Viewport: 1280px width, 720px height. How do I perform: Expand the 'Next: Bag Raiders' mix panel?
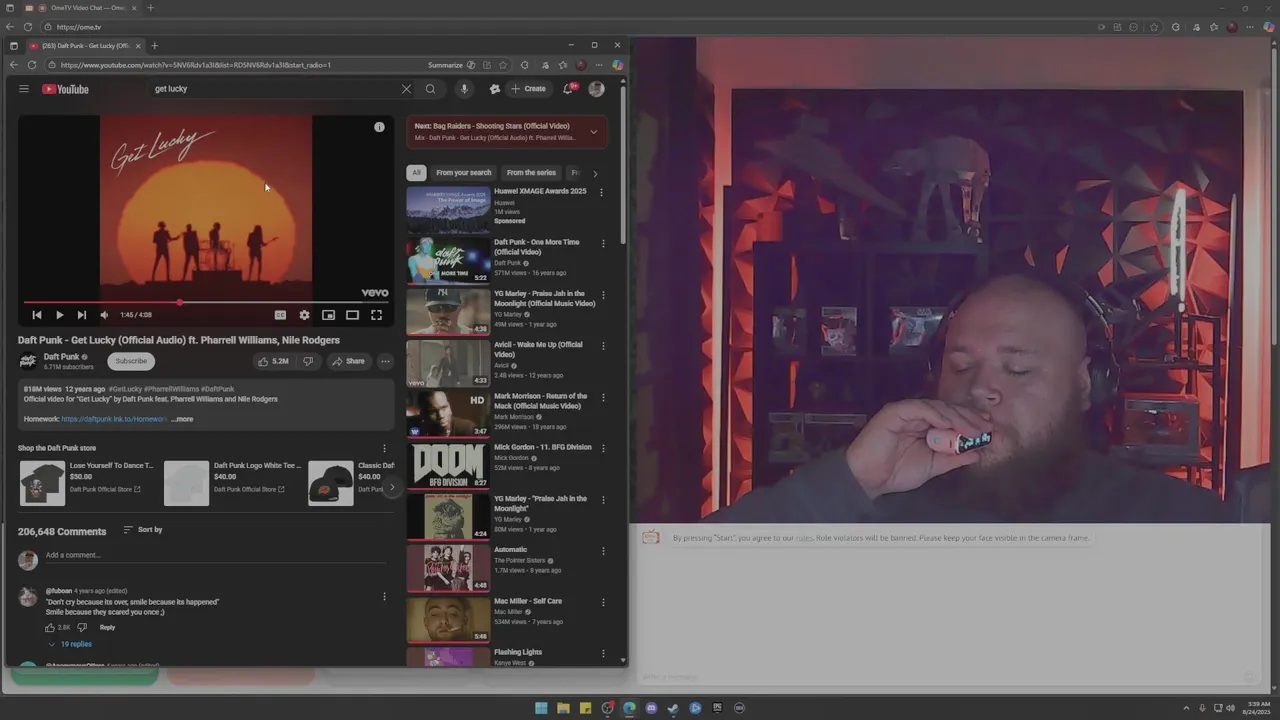pyautogui.click(x=593, y=132)
